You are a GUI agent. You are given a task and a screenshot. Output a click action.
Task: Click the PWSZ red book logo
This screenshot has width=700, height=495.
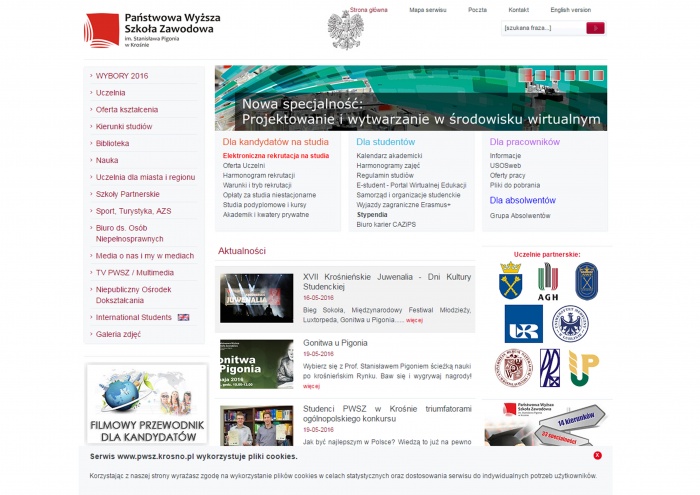click(102, 30)
